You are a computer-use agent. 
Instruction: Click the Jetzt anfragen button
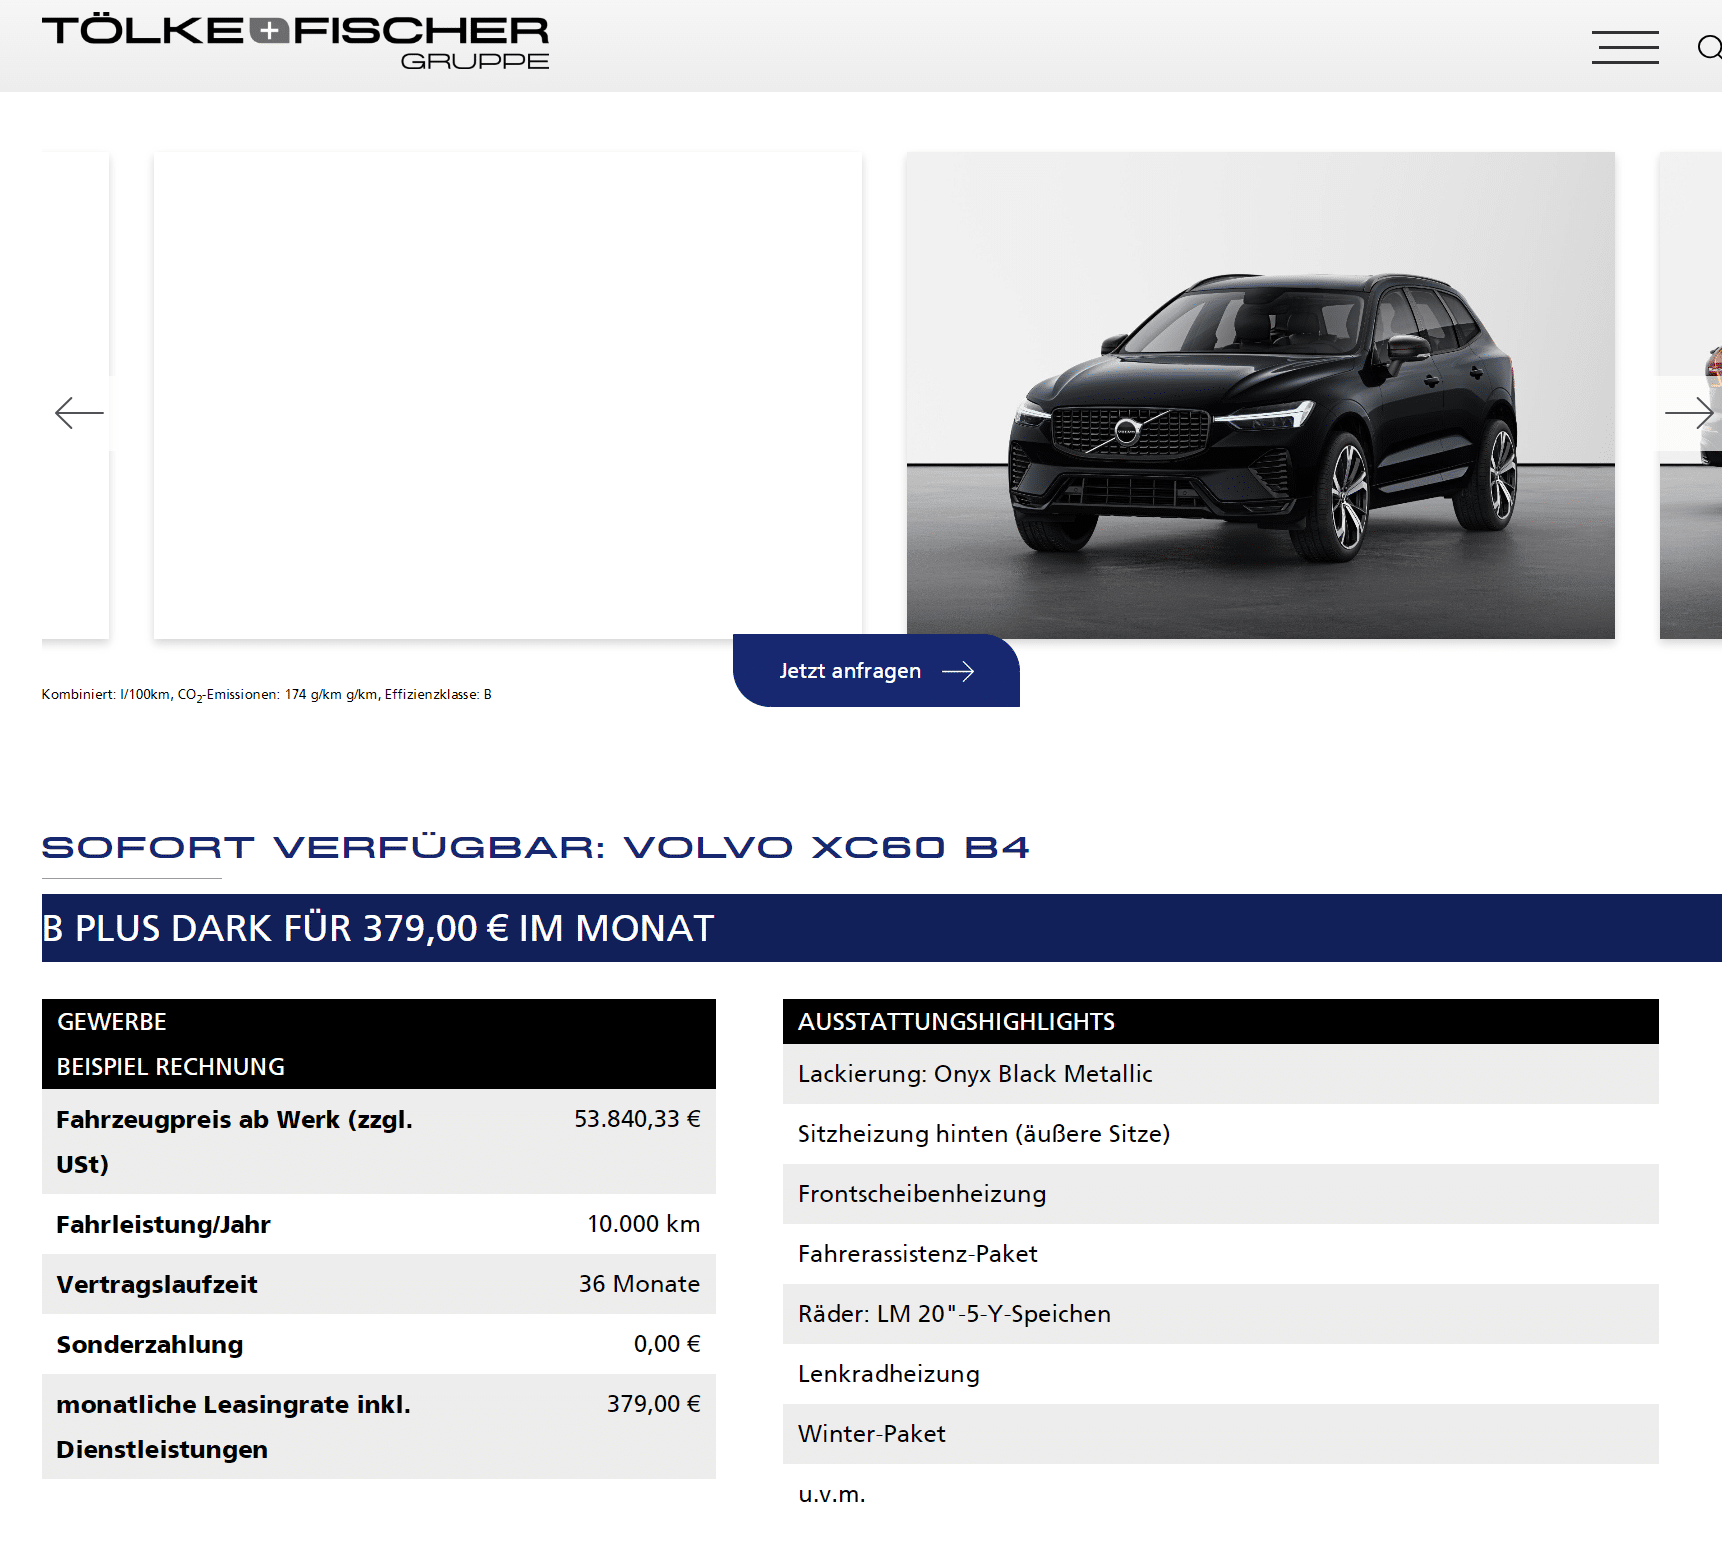[x=876, y=670]
